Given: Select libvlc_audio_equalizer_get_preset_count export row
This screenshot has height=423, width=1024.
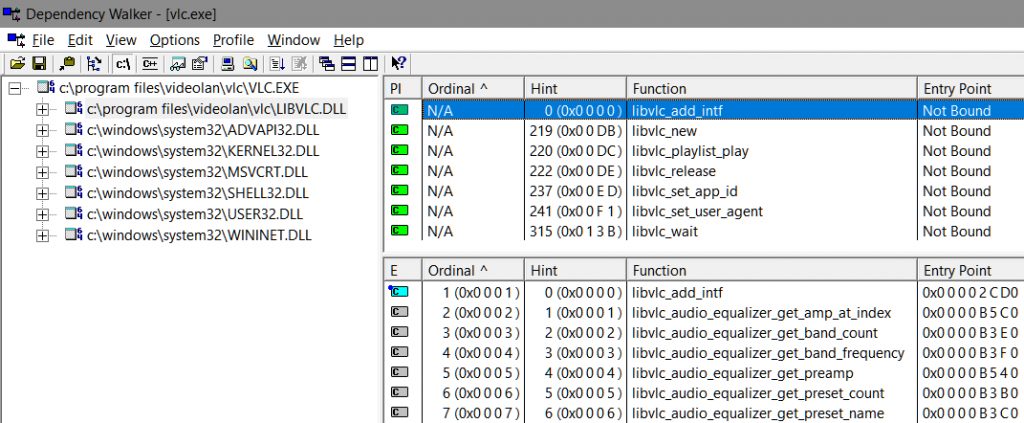Looking at the screenshot, I should 704,394.
